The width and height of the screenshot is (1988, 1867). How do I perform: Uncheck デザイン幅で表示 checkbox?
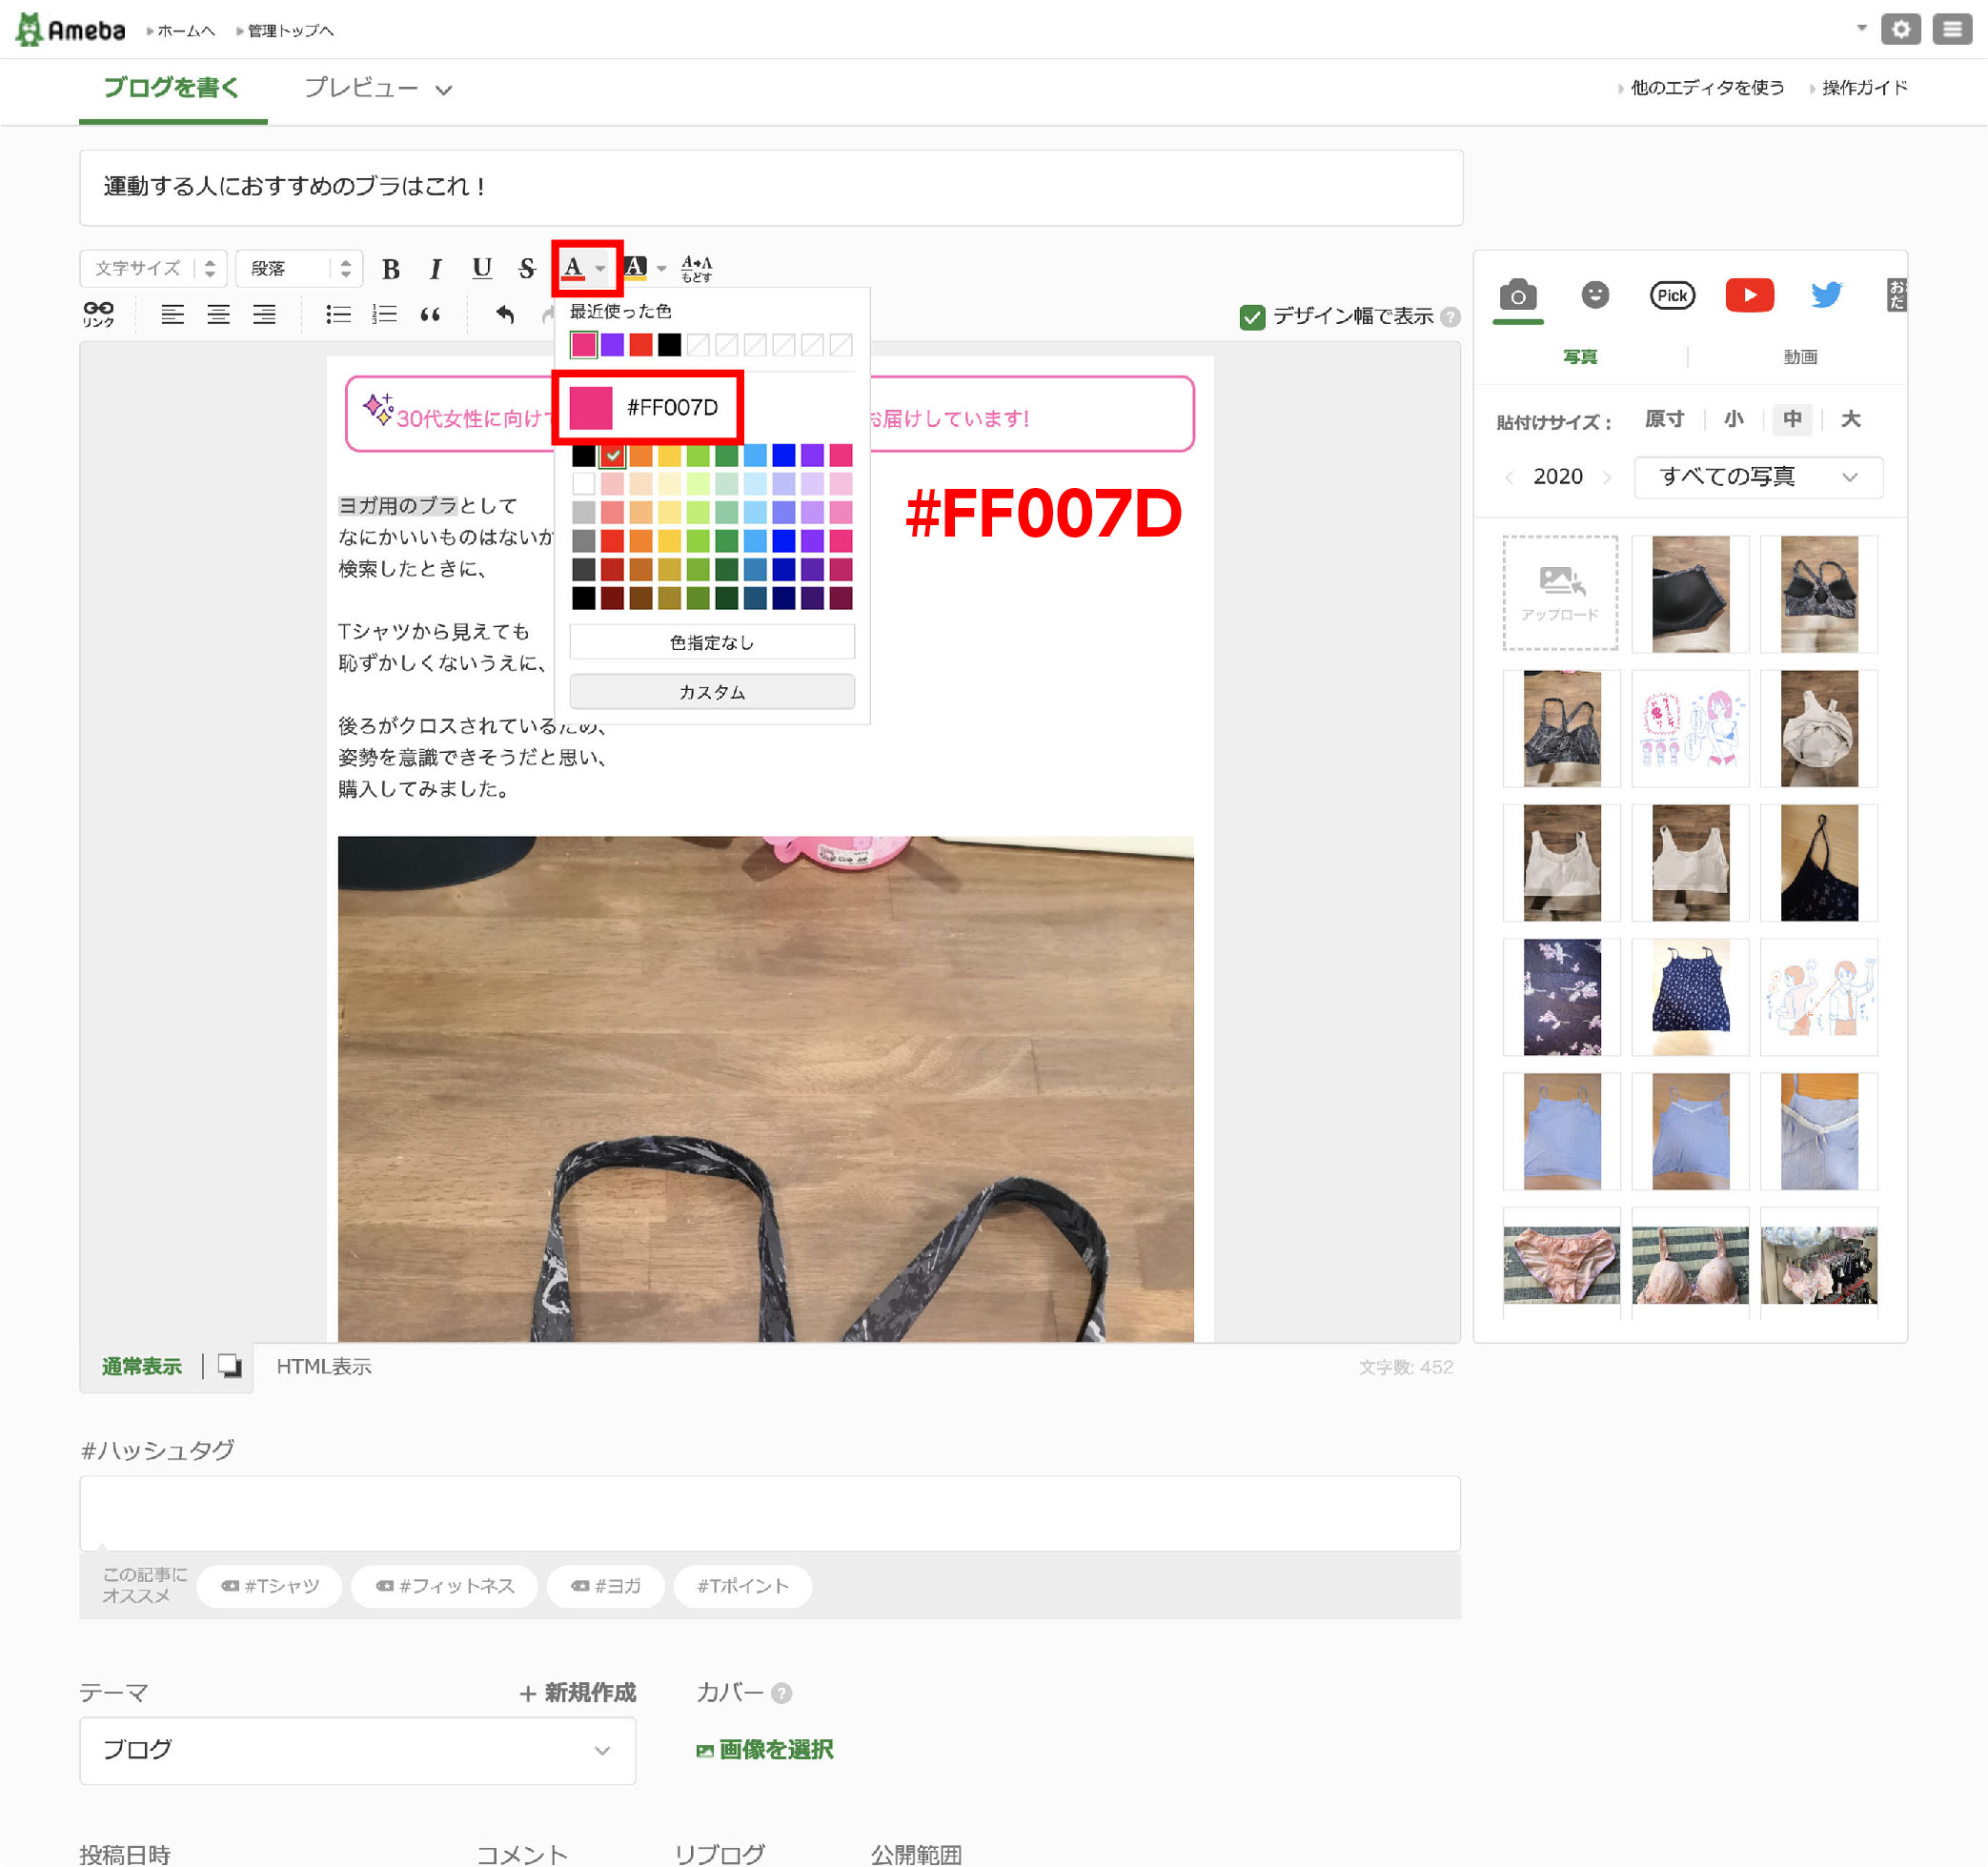[1251, 317]
